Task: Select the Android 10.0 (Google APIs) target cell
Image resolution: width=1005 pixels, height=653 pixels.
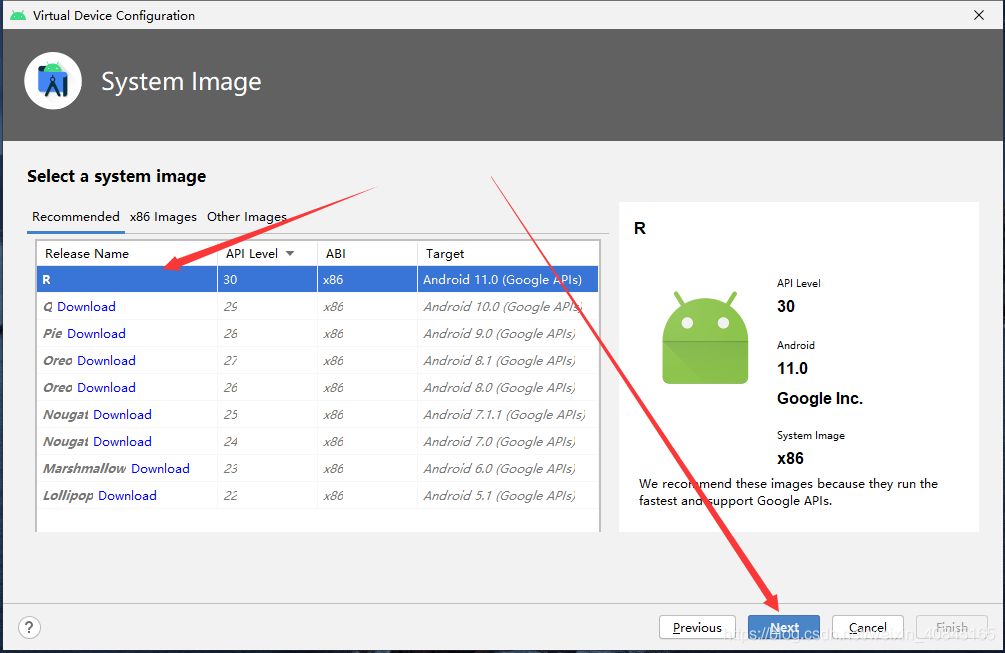Action: [x=508, y=306]
